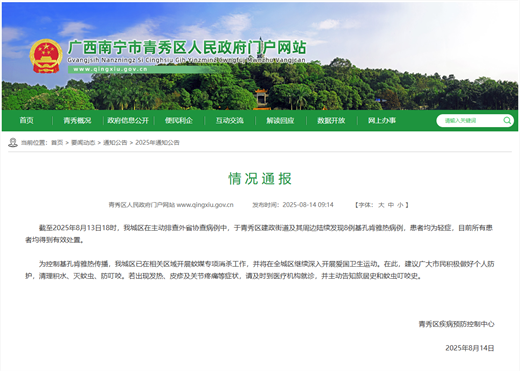The image size is (520, 371).
Task: Click the national emblem logo
Action: (46, 56)
